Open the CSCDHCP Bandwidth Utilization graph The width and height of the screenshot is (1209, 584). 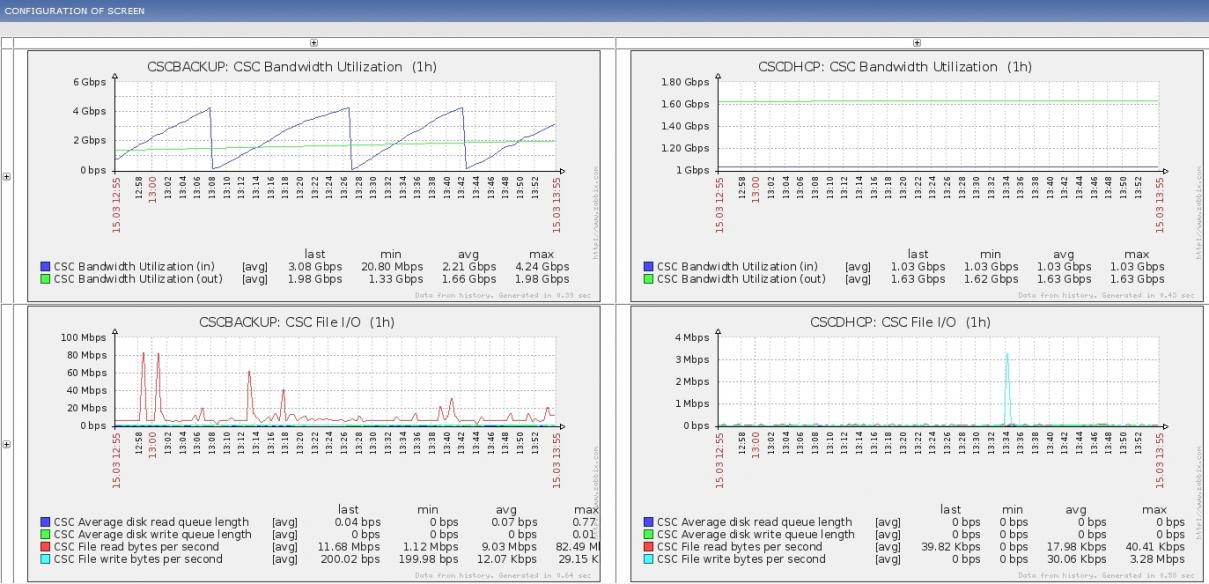[917, 176]
